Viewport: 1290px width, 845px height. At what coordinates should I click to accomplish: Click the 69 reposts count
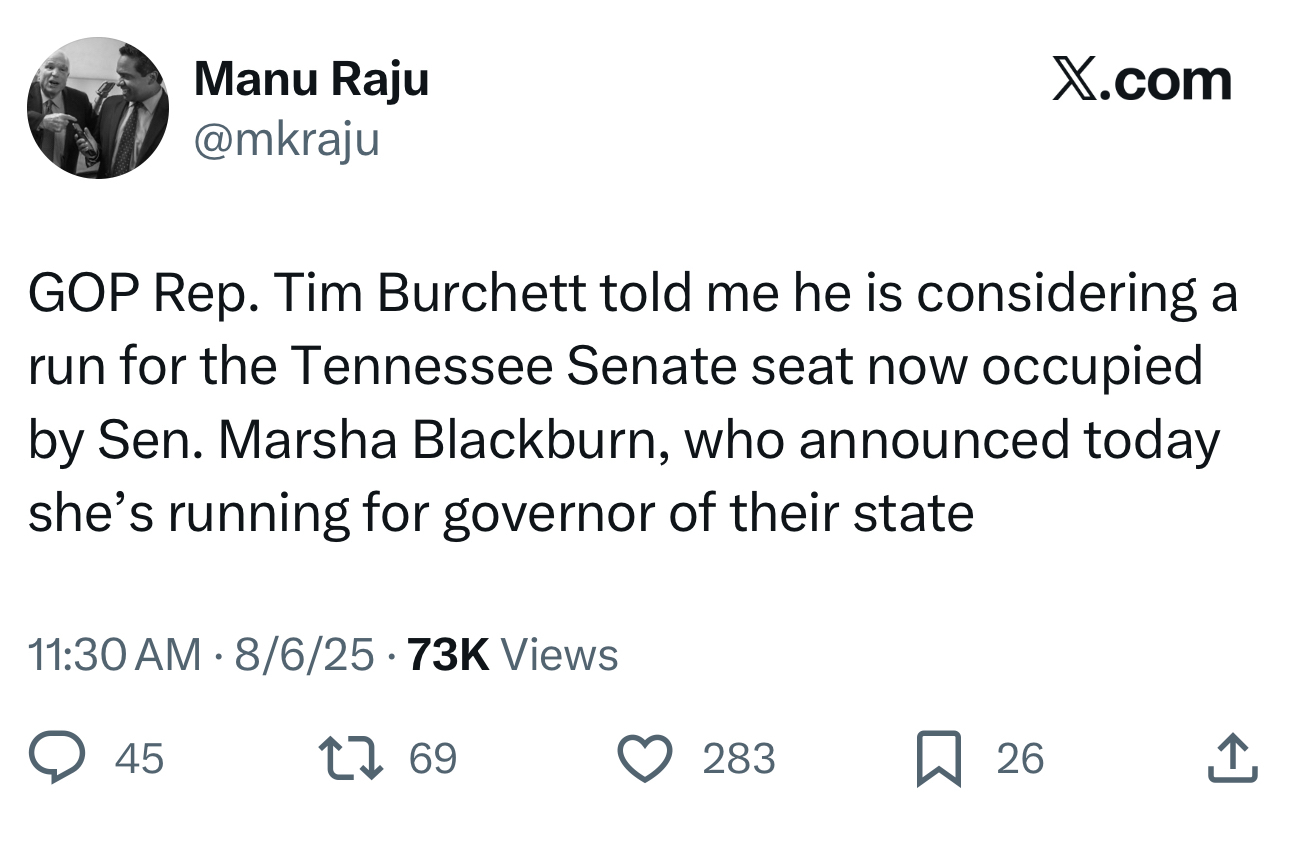coord(433,758)
